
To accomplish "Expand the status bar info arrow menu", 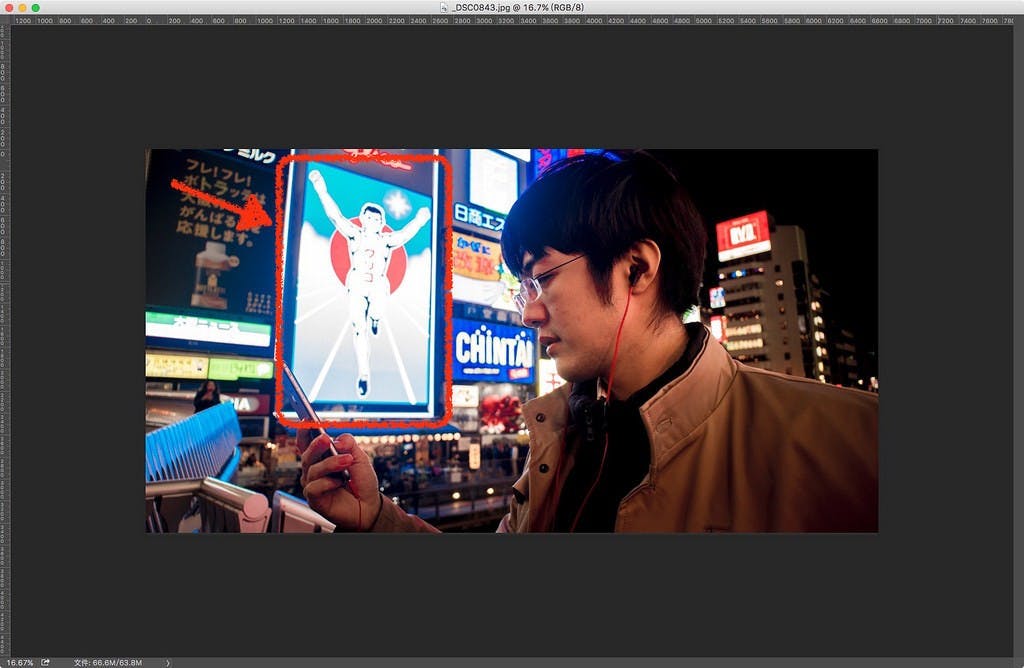I will 167,662.
